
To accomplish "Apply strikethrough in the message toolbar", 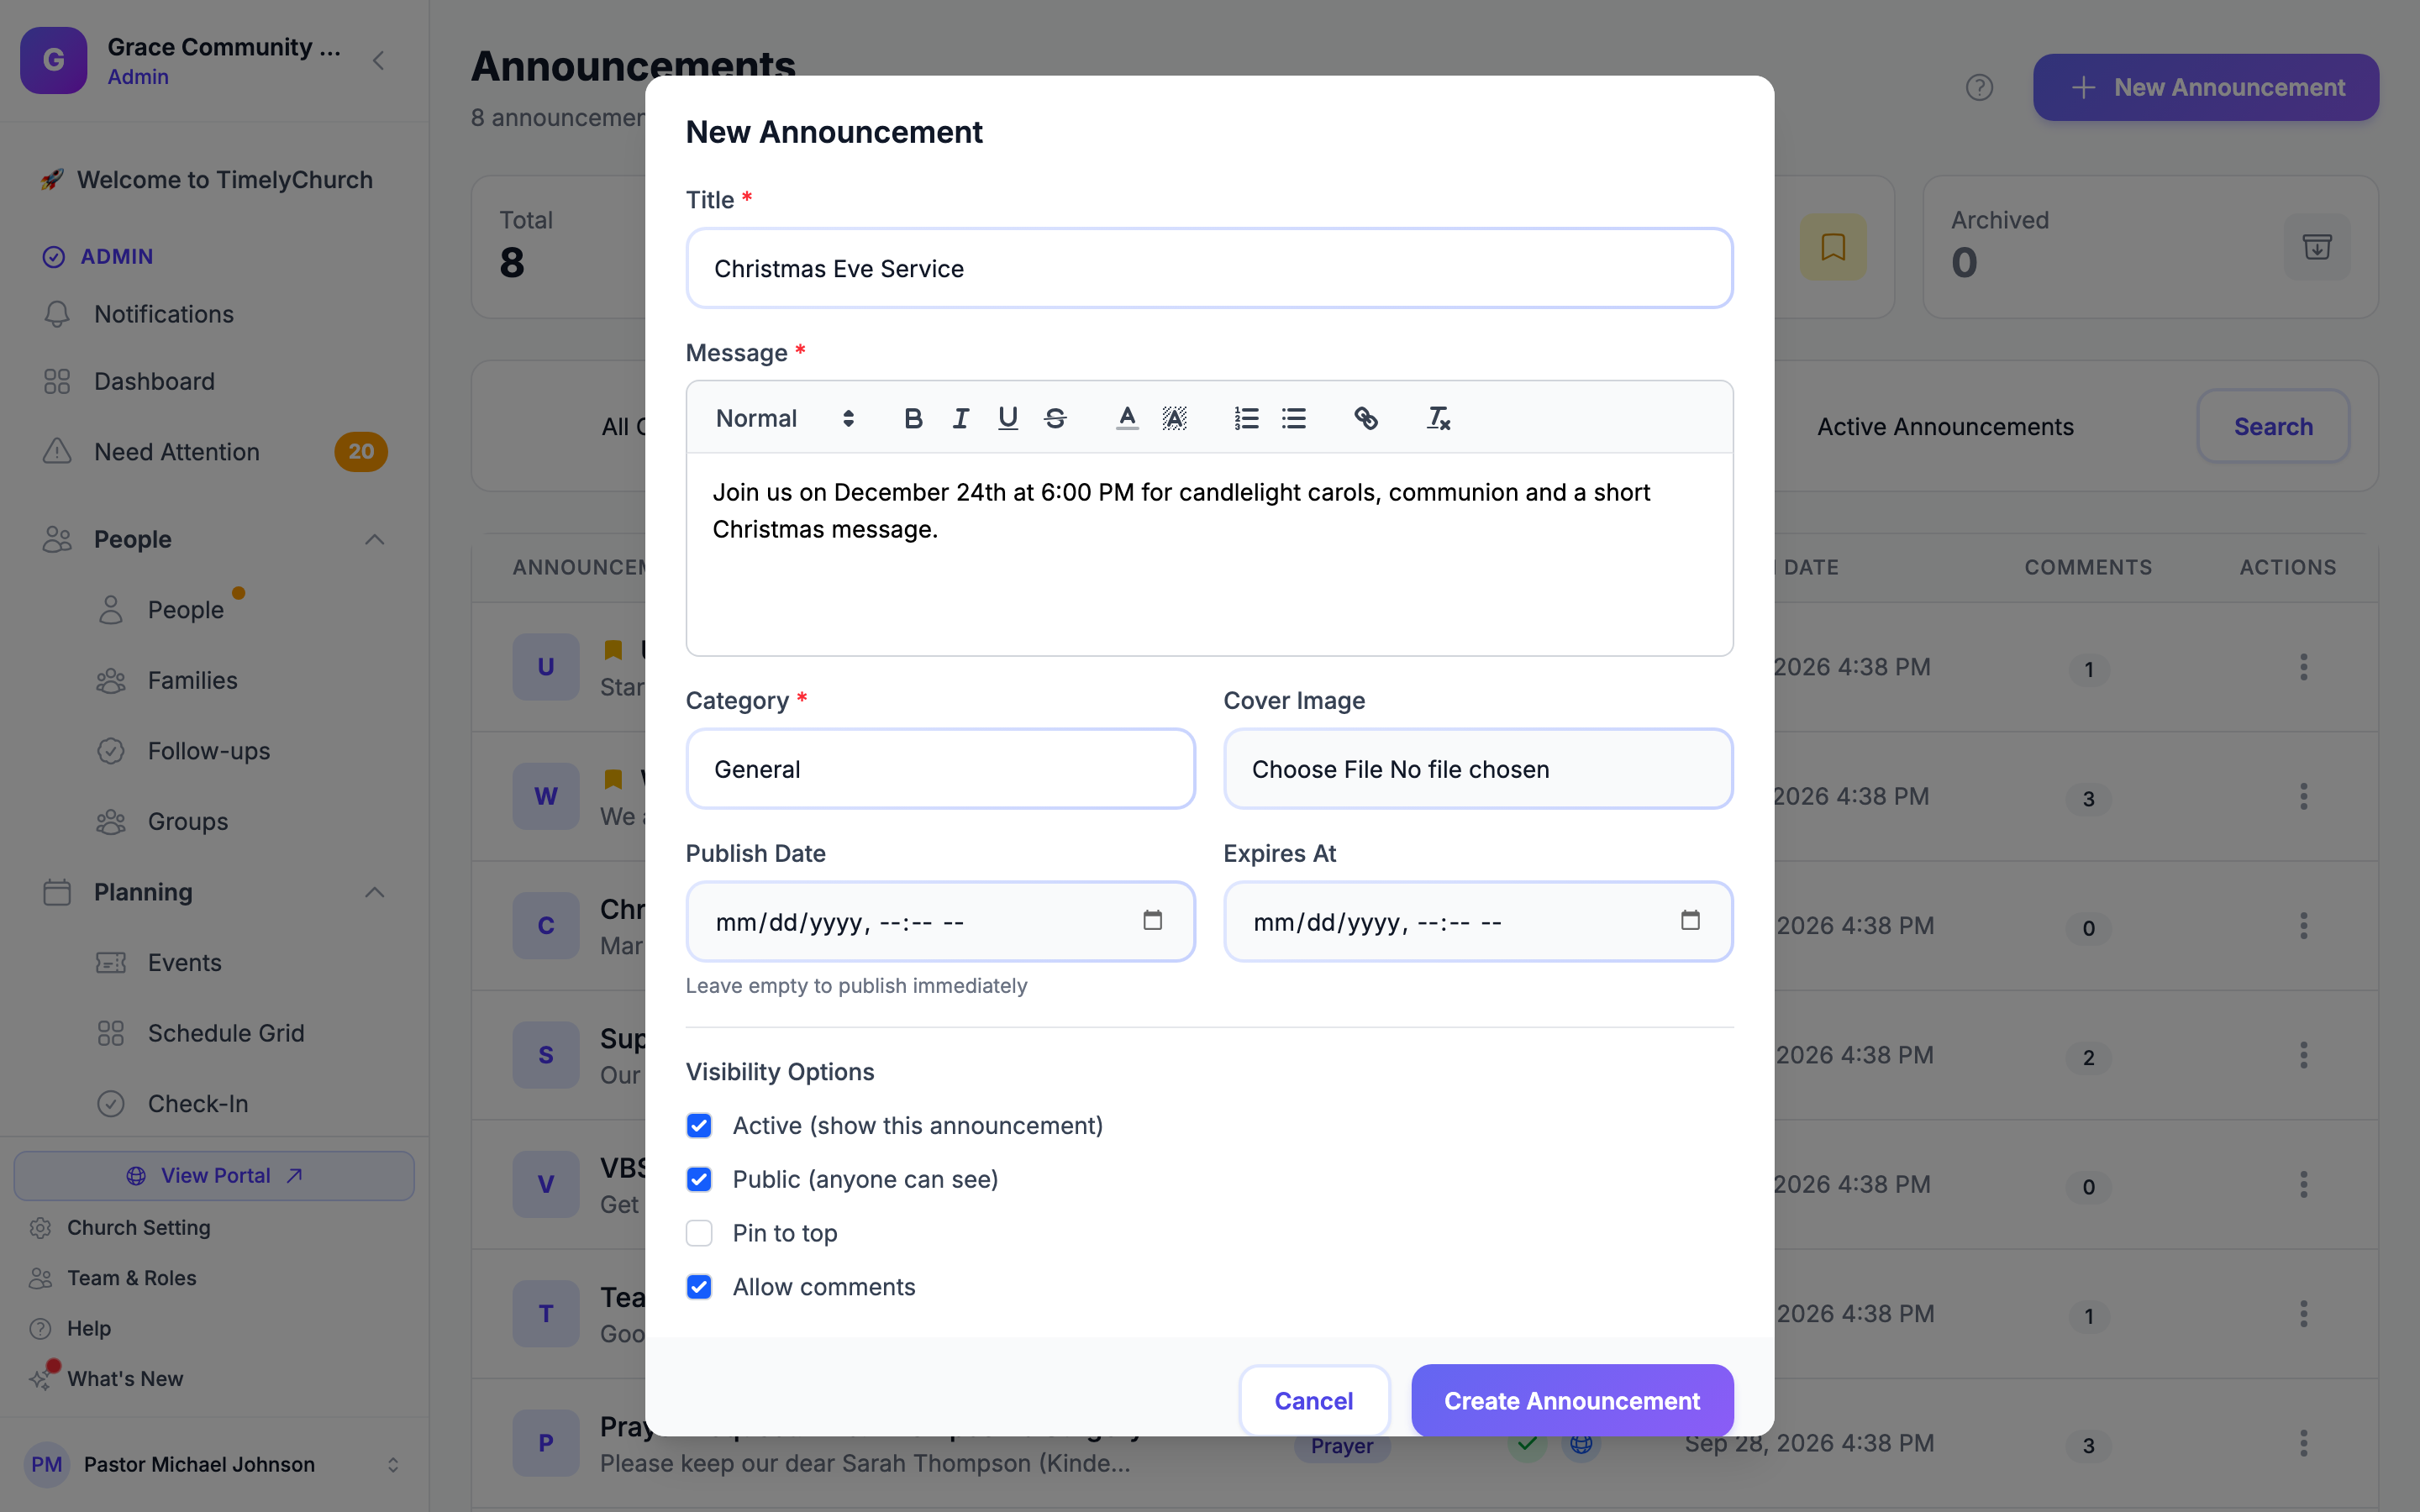I will click(x=1055, y=418).
